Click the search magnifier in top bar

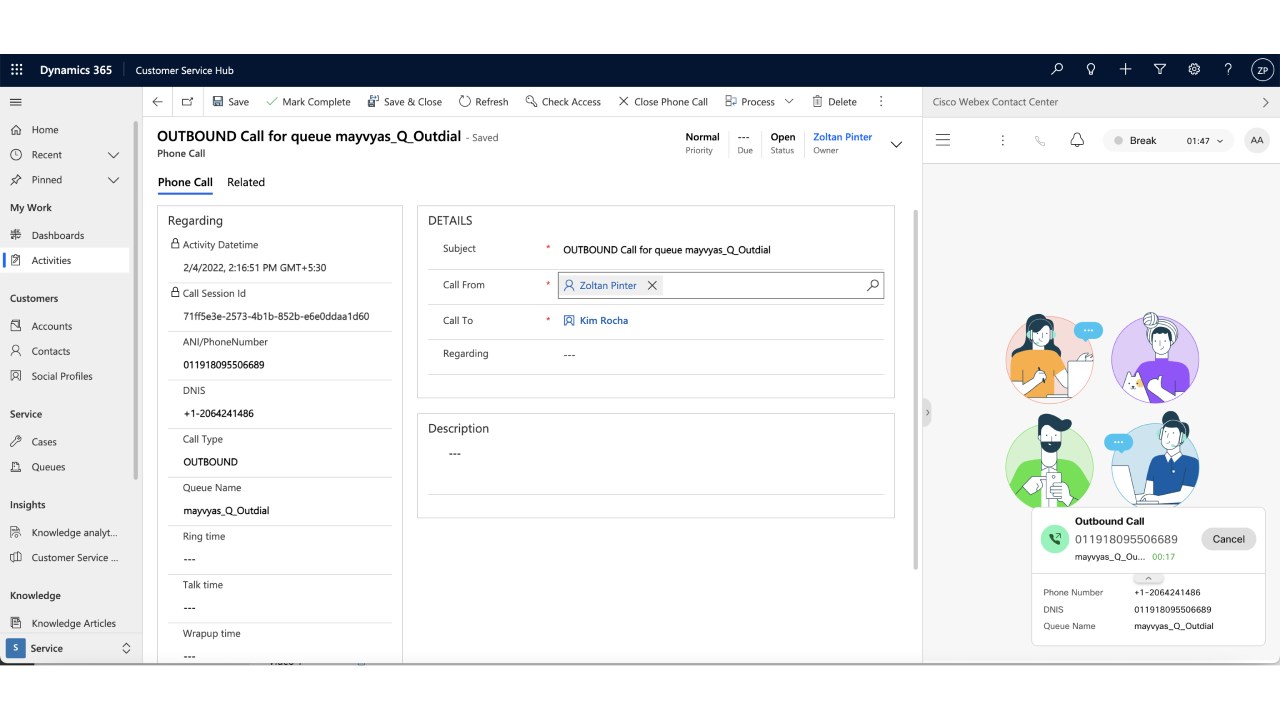click(x=1057, y=69)
